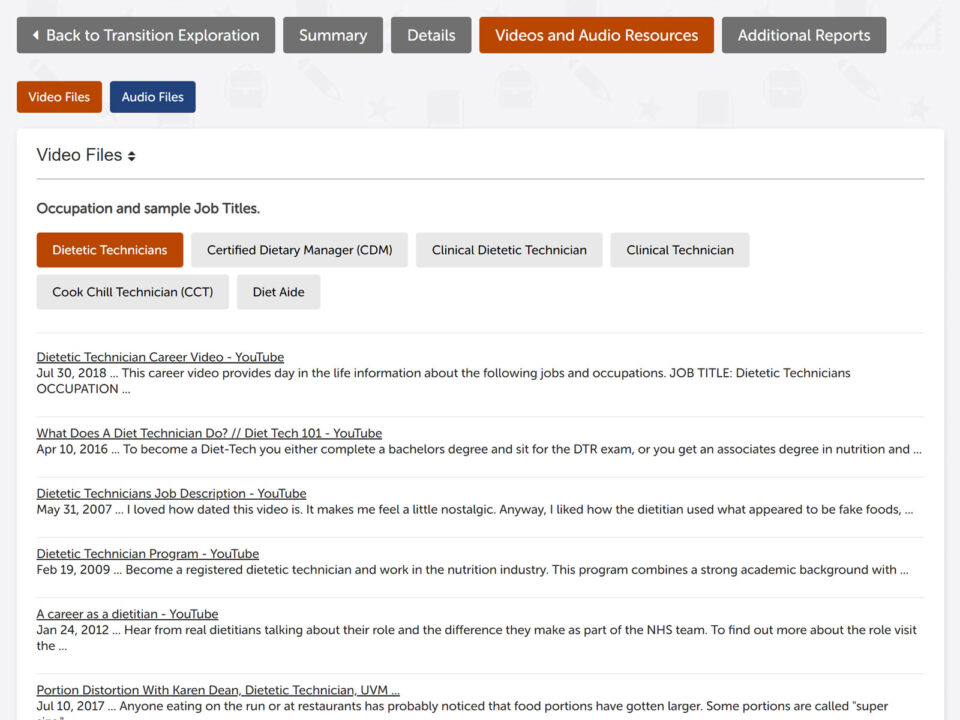The width and height of the screenshot is (960, 720).
Task: Select the Videos and Audio Resources tab
Action: coord(596,35)
